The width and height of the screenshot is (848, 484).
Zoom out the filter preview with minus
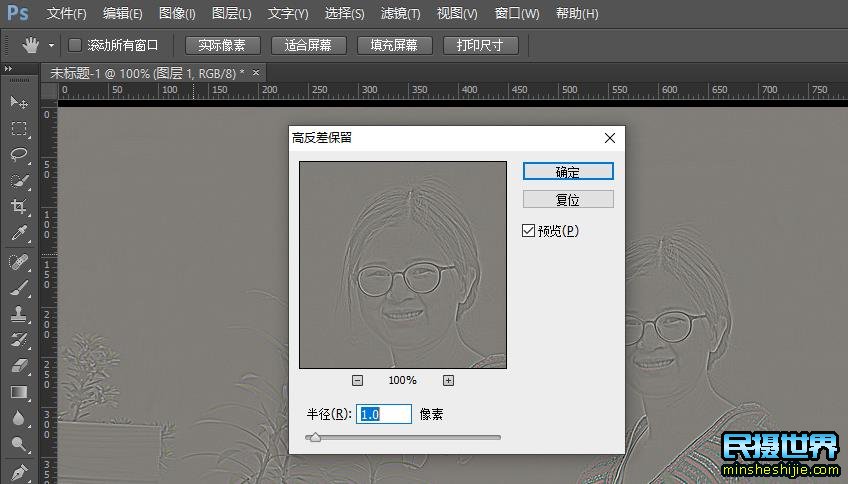pyautogui.click(x=357, y=380)
